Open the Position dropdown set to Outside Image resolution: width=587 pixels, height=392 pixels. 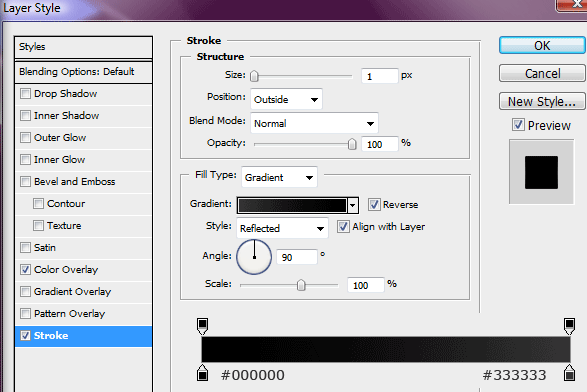tap(286, 99)
